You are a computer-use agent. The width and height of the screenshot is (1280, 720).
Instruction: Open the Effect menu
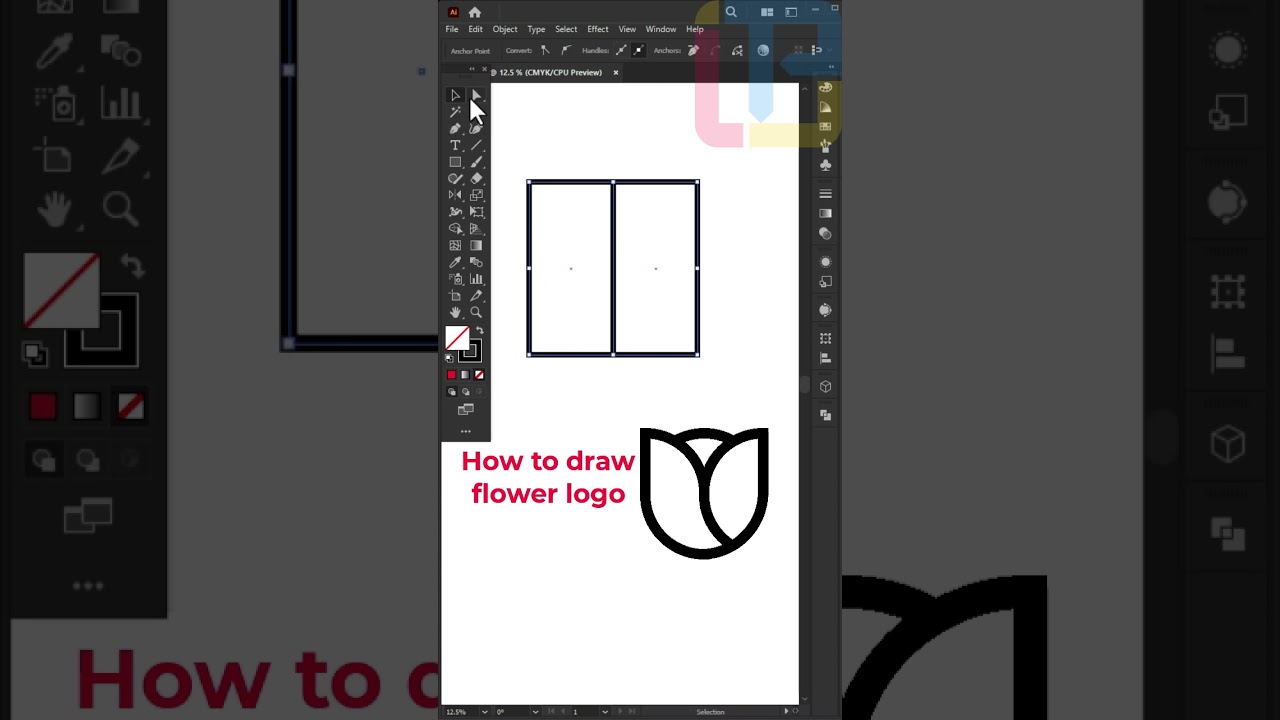tap(598, 29)
